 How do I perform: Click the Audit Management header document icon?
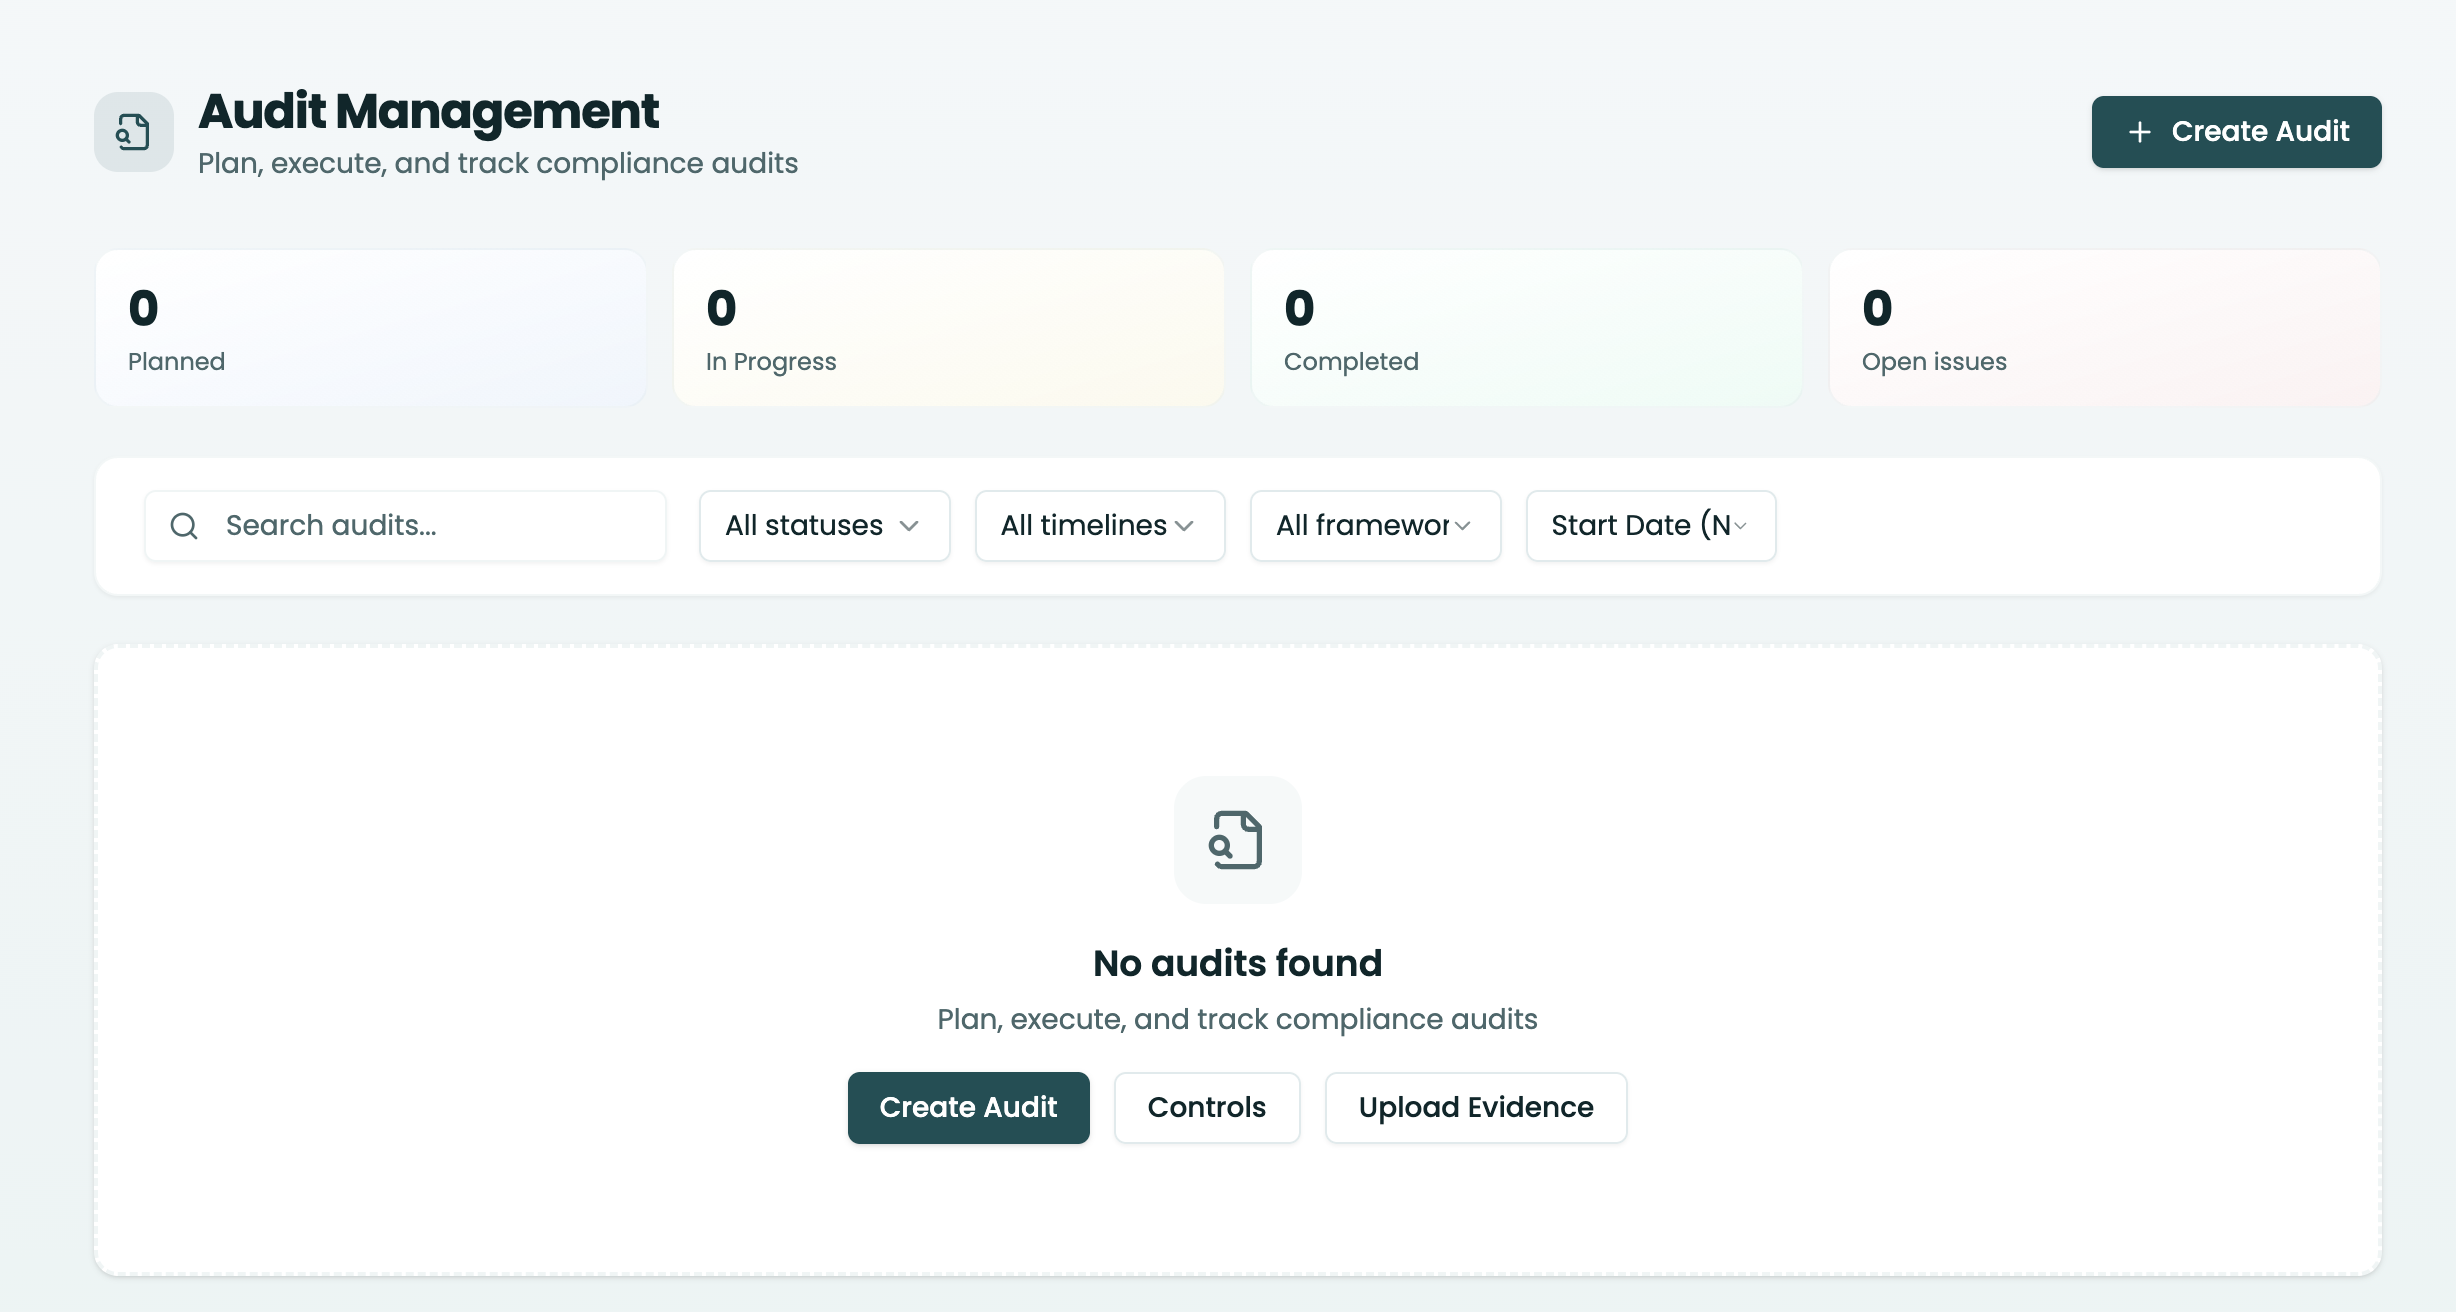(x=133, y=132)
